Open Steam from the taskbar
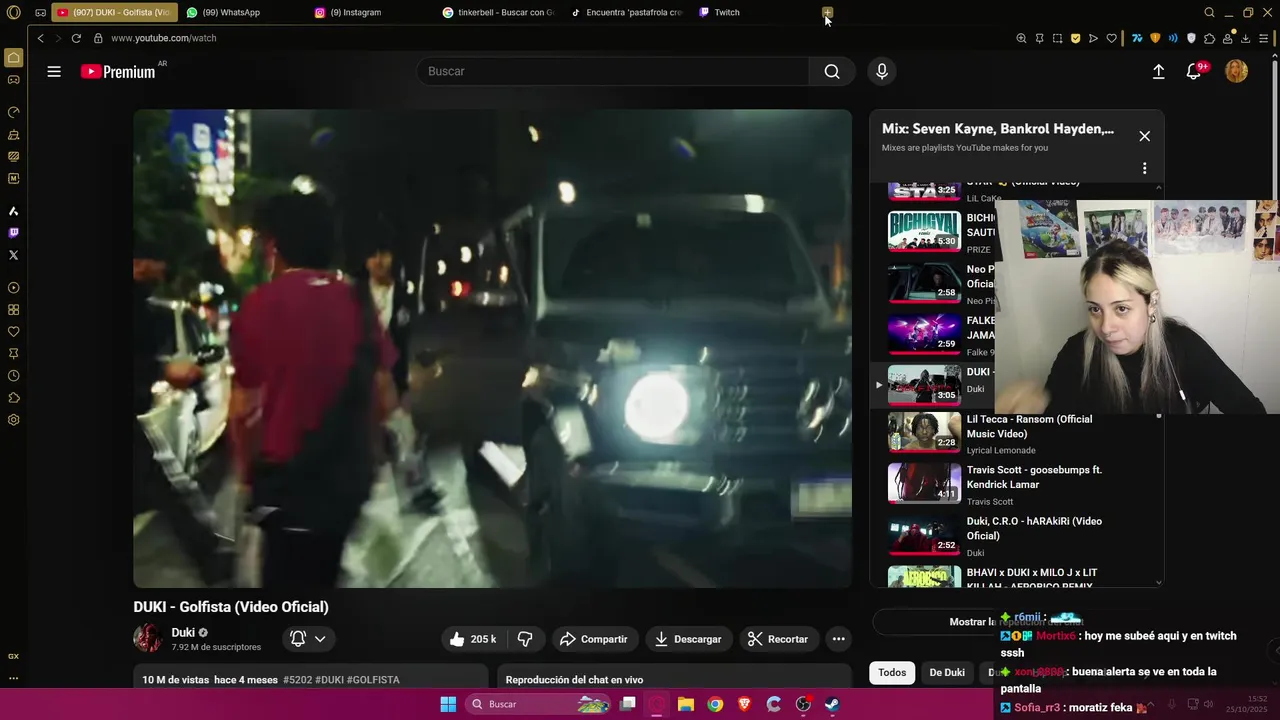This screenshot has height=720, width=1280. [x=832, y=704]
